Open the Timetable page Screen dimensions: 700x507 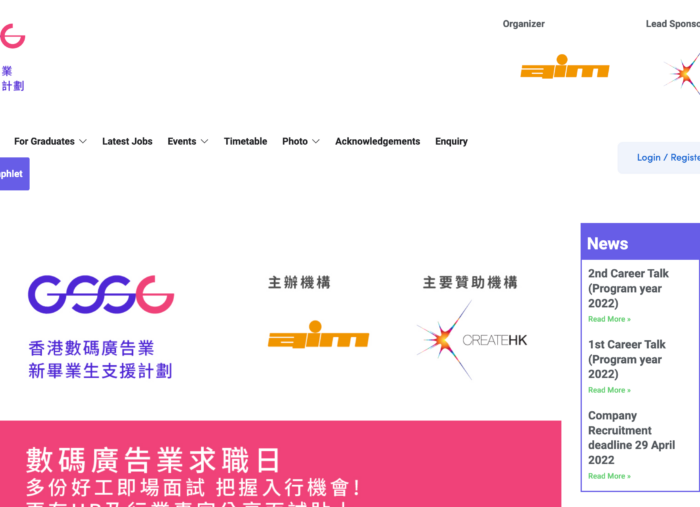click(246, 141)
